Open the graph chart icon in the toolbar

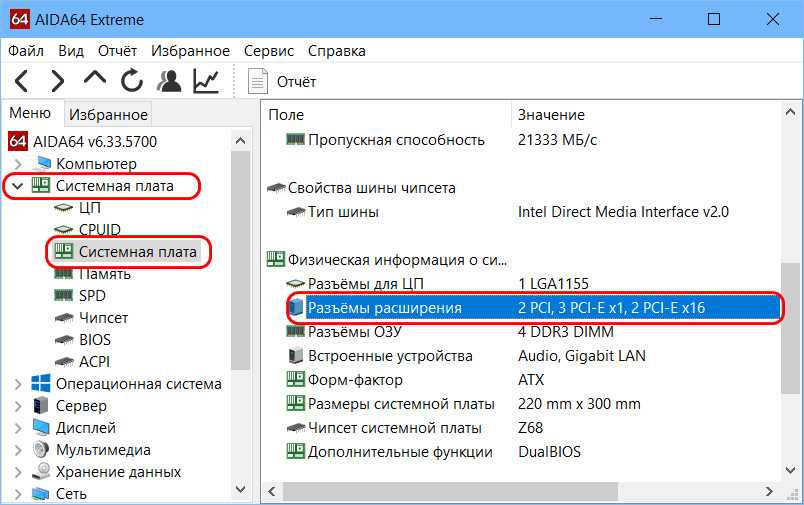click(206, 81)
